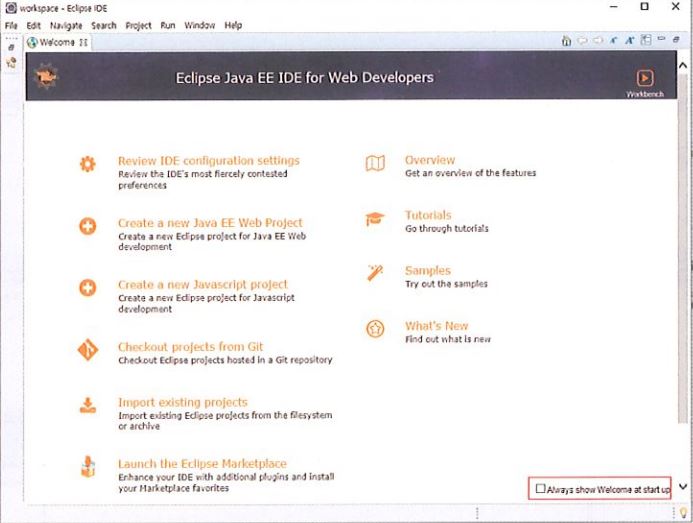693x523 pixels.
Task: Click the Samples magic wand icon
Action: (x=375, y=273)
